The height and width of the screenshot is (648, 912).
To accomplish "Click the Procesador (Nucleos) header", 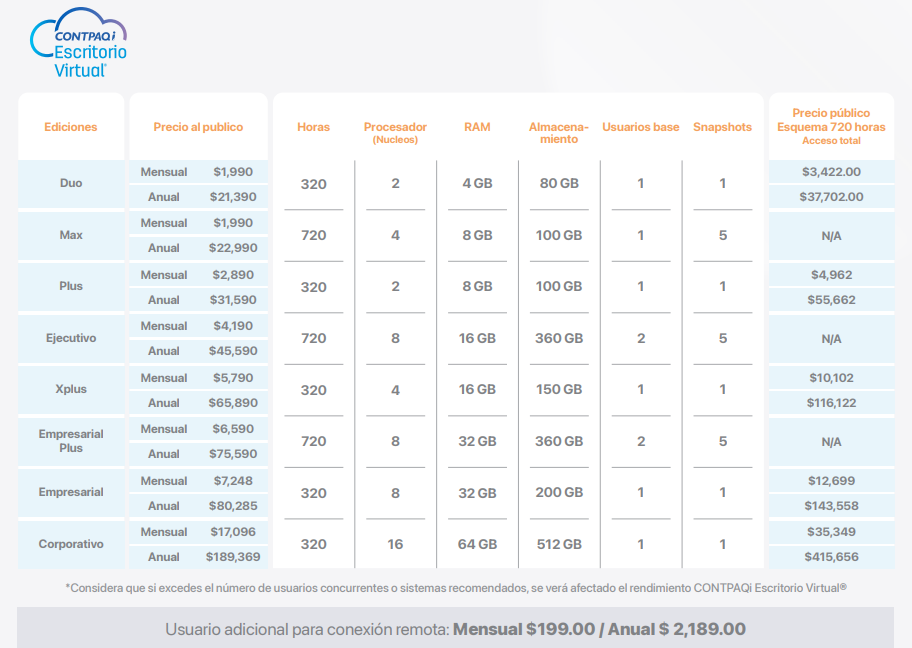I will coord(396,133).
